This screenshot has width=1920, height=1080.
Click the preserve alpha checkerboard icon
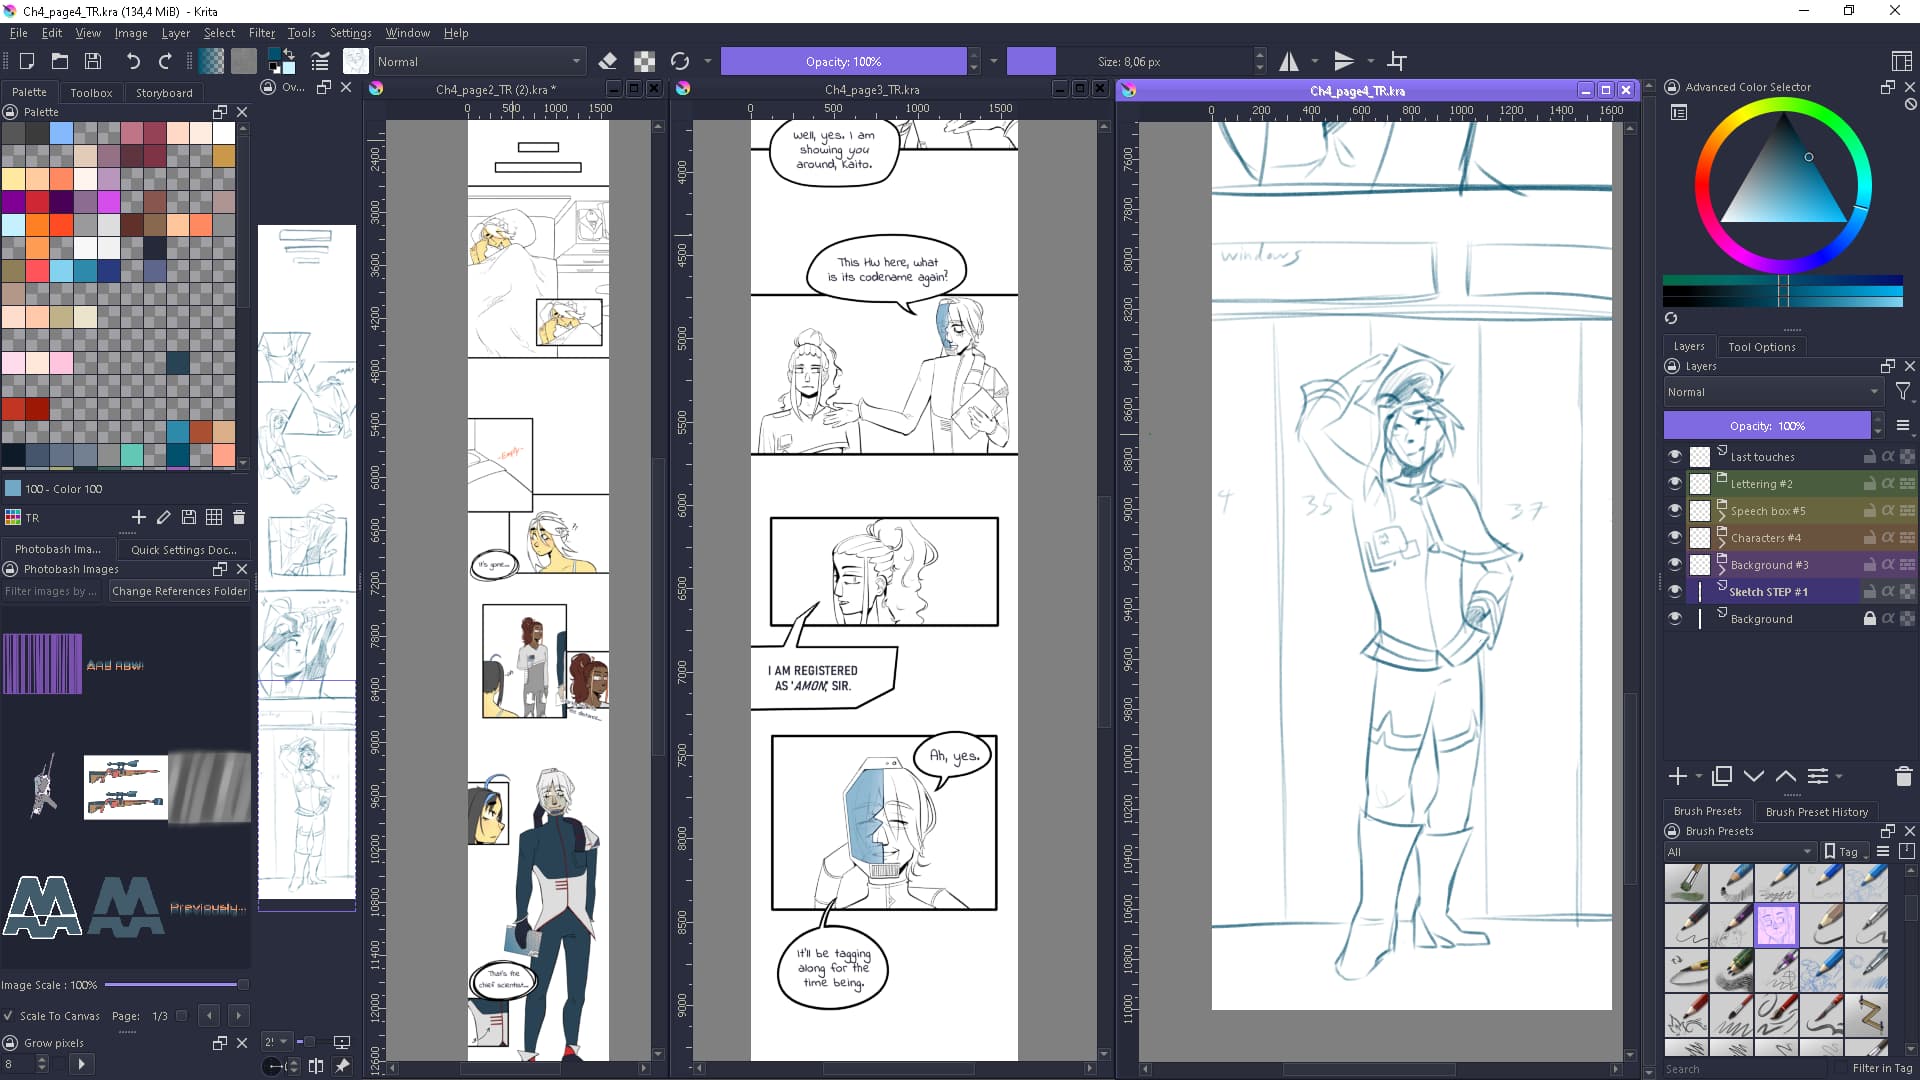(x=644, y=62)
